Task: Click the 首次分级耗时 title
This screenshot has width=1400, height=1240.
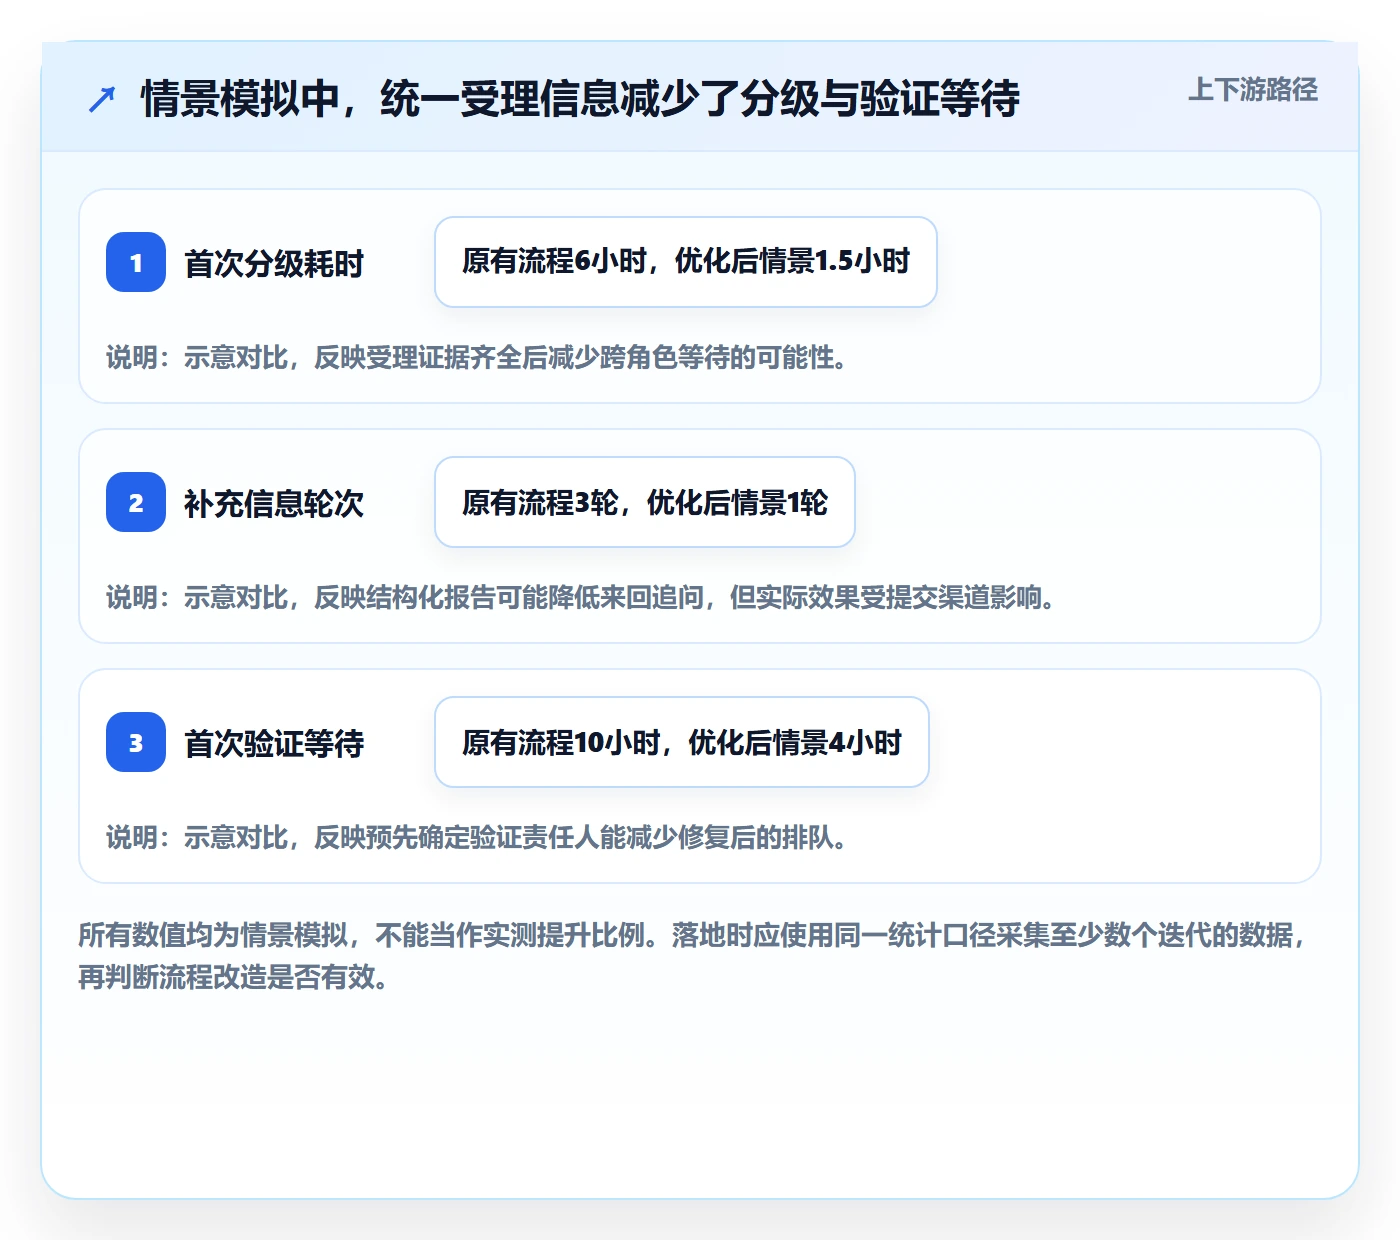Action: click(x=274, y=263)
